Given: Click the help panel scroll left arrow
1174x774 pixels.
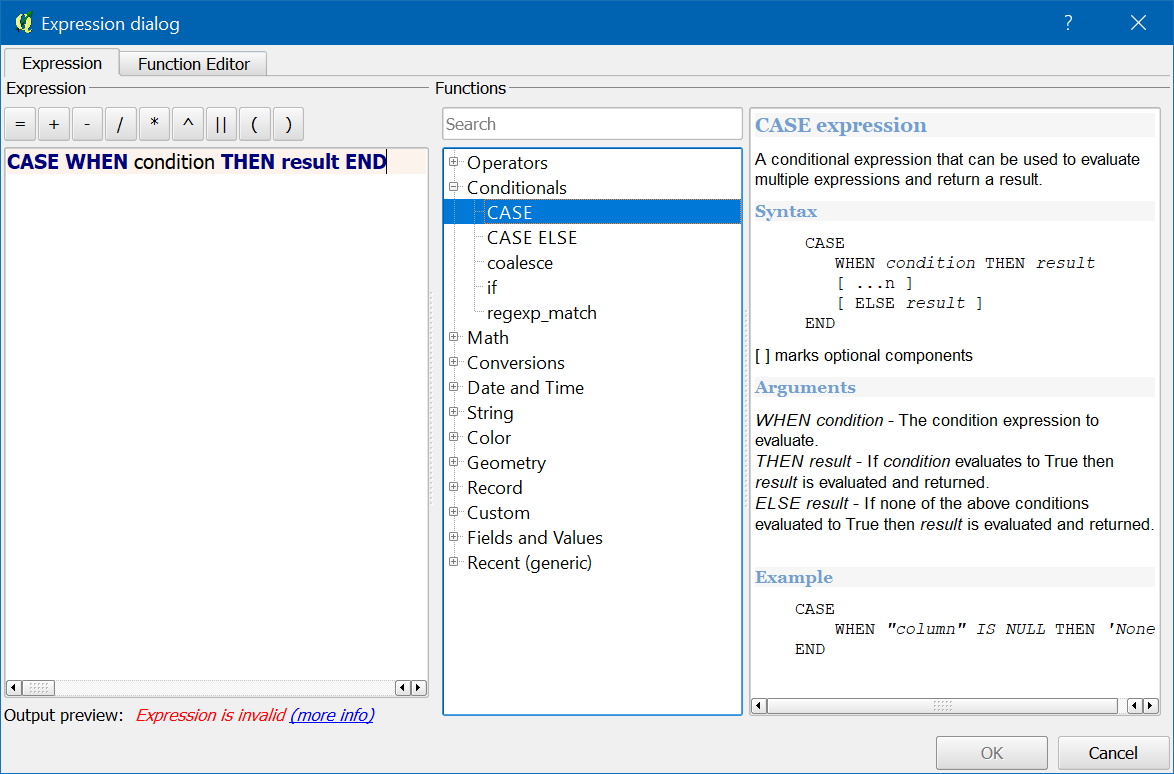Looking at the screenshot, I should coord(758,706).
